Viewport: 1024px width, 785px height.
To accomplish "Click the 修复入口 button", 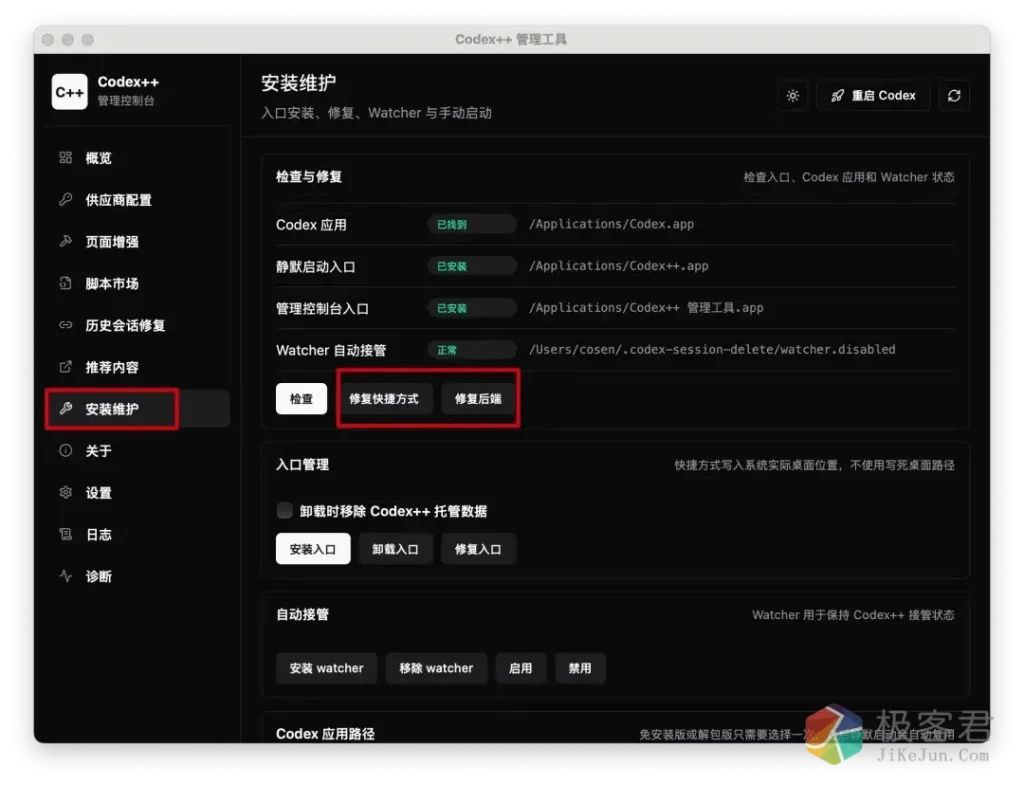I will click(x=478, y=549).
